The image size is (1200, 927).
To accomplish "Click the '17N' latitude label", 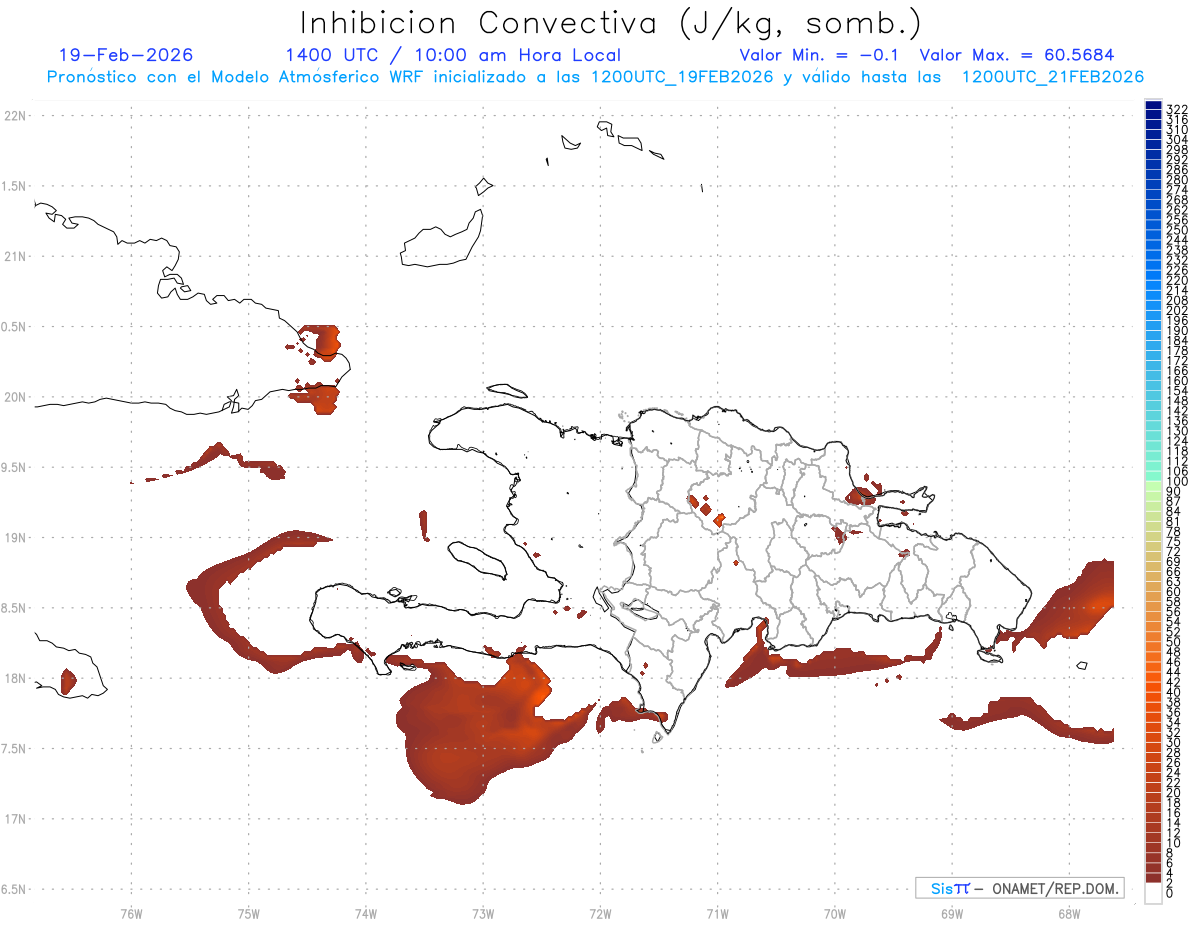I will pyautogui.click(x=14, y=819).
